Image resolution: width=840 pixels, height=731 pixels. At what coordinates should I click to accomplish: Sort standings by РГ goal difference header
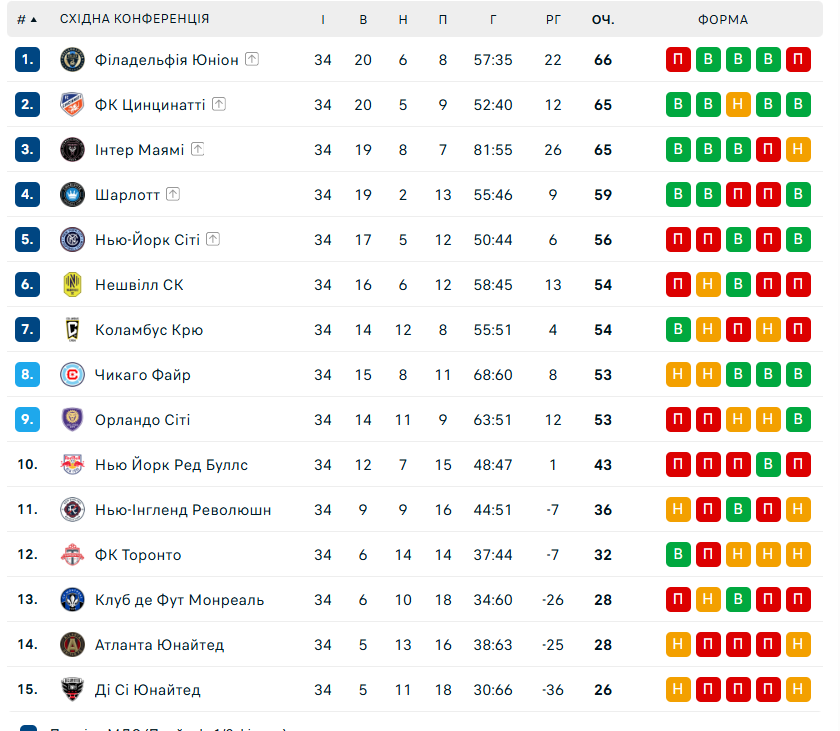553,19
